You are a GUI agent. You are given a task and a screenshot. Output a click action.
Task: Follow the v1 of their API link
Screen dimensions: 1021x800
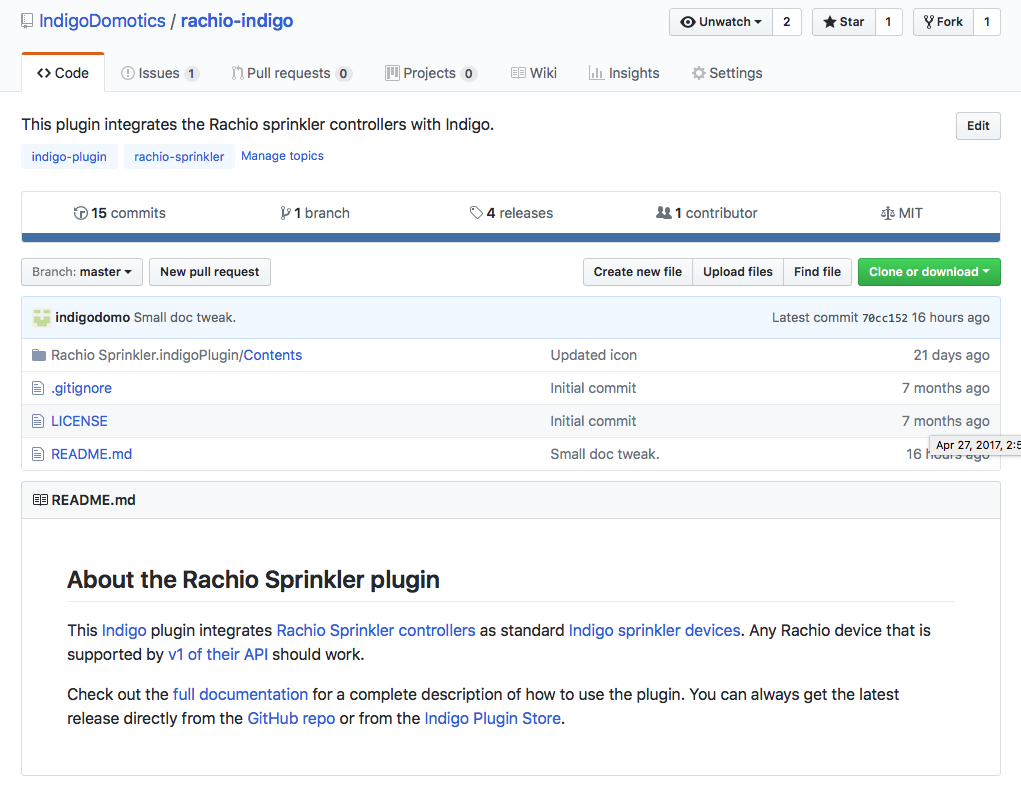point(218,655)
